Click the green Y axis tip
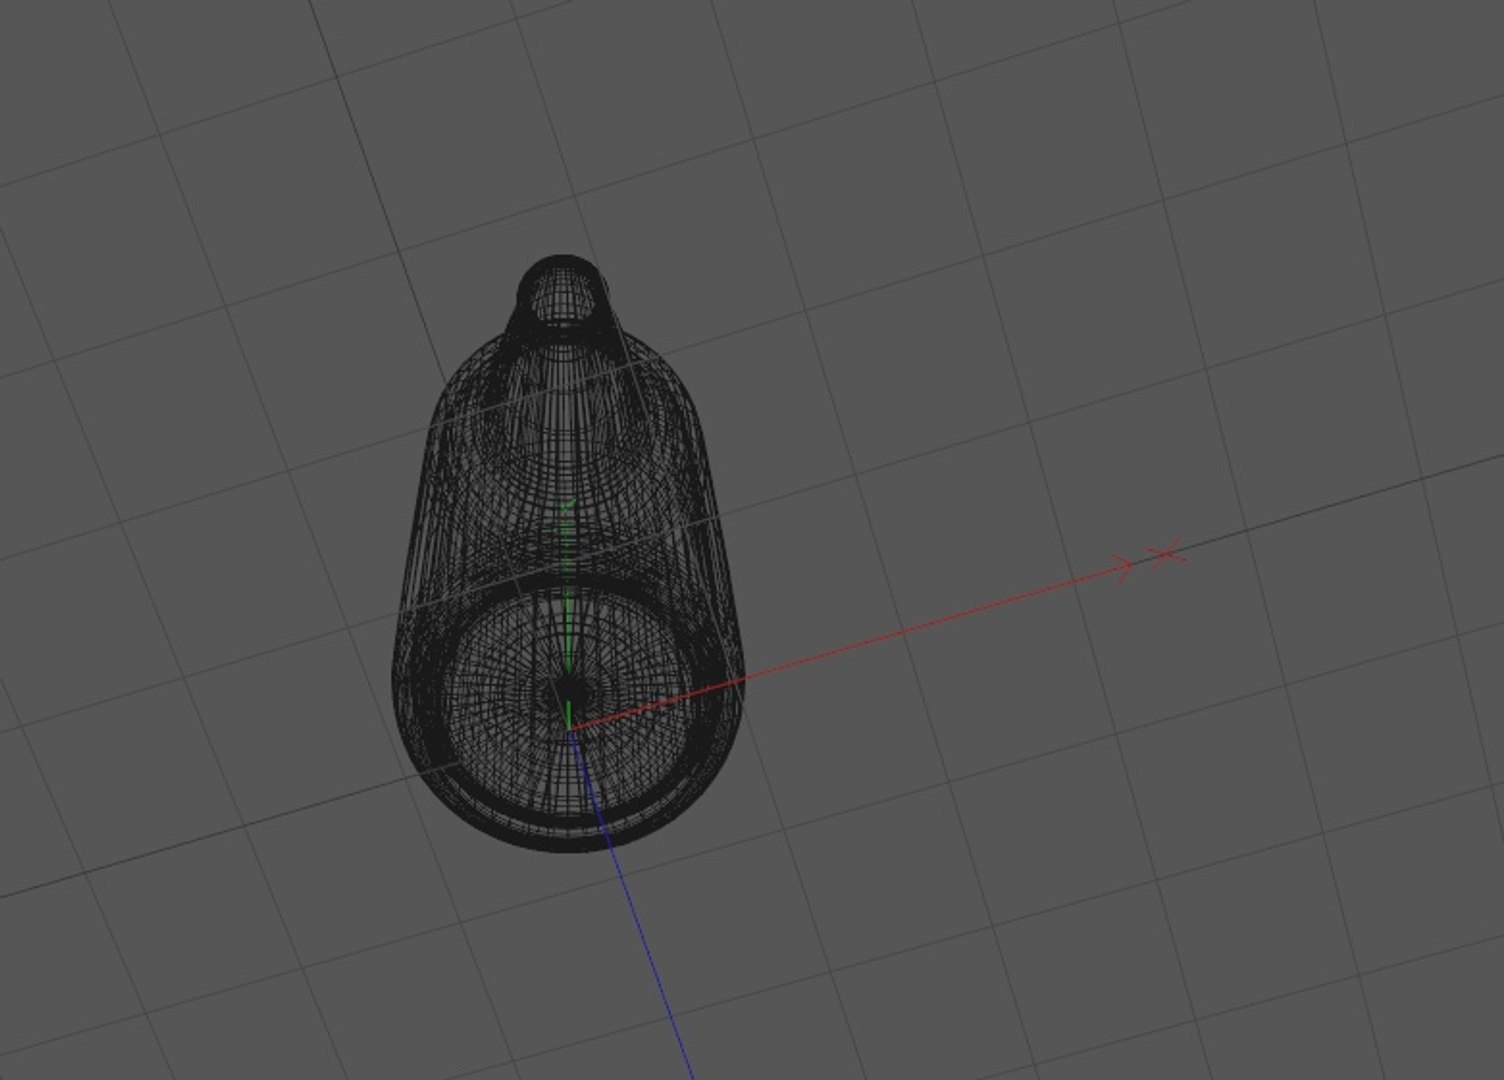Viewport: 1504px width, 1080px height. click(x=568, y=506)
